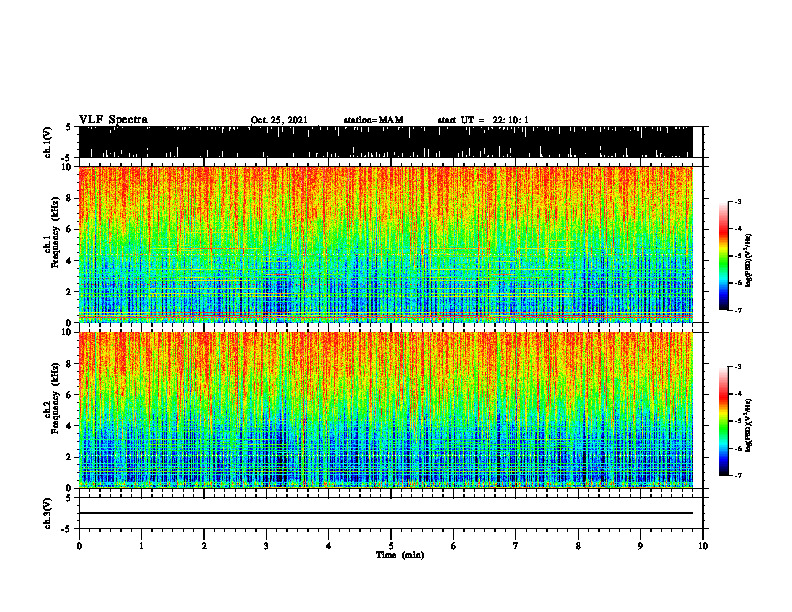Click the time axis tick label "5"

point(391,546)
